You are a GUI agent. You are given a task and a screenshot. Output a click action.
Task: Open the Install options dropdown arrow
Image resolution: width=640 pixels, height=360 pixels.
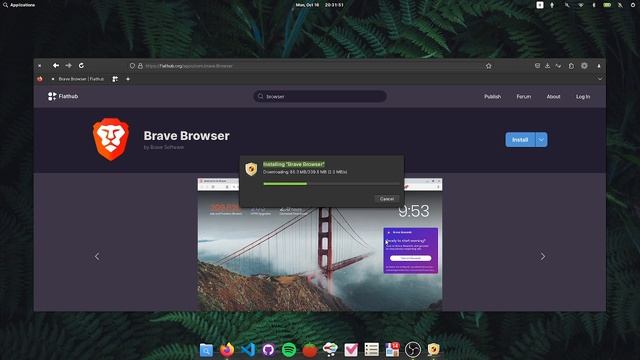(541, 140)
